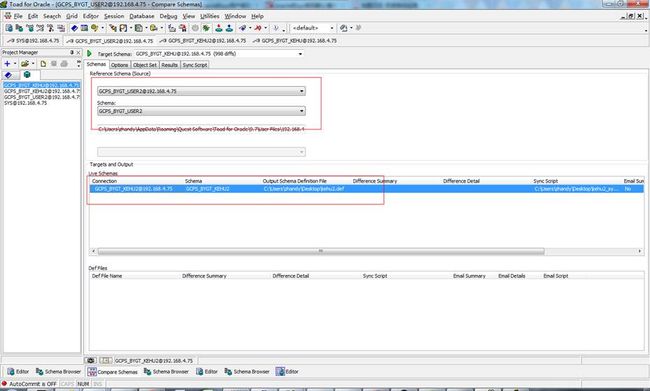The image size is (650, 391).
Task: Click the reference file path input field
Action: [x=201, y=129]
